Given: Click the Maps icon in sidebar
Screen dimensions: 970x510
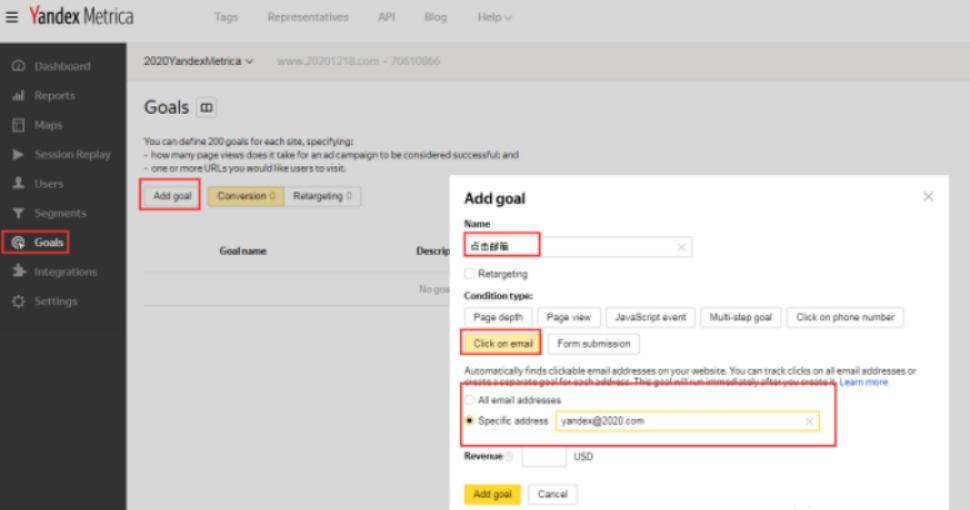Looking at the screenshot, I should 19,125.
